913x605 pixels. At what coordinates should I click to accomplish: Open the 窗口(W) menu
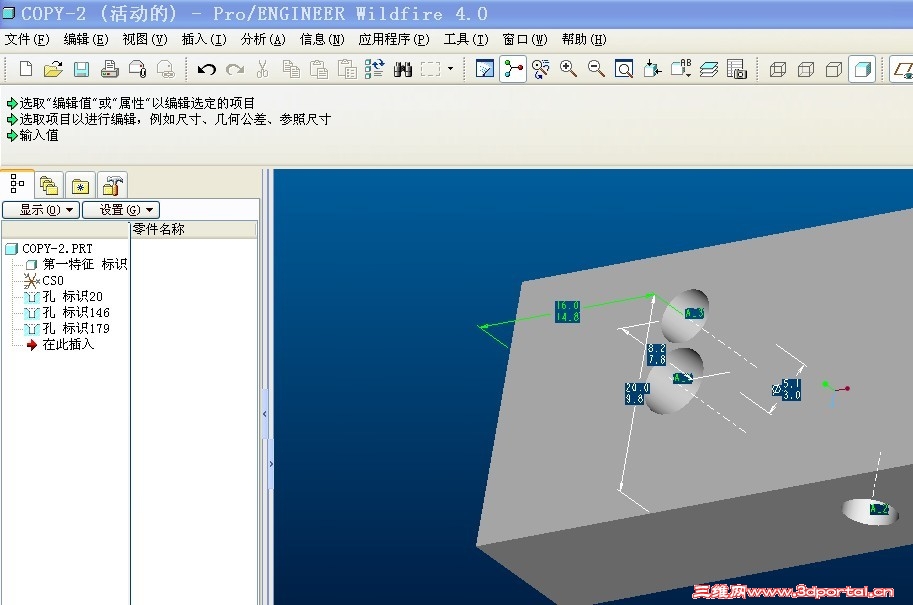(x=525, y=40)
